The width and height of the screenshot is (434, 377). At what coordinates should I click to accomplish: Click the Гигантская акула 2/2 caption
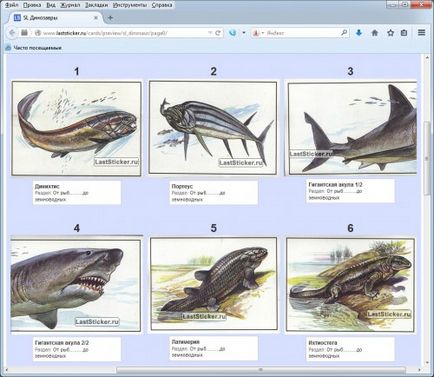coord(62,343)
